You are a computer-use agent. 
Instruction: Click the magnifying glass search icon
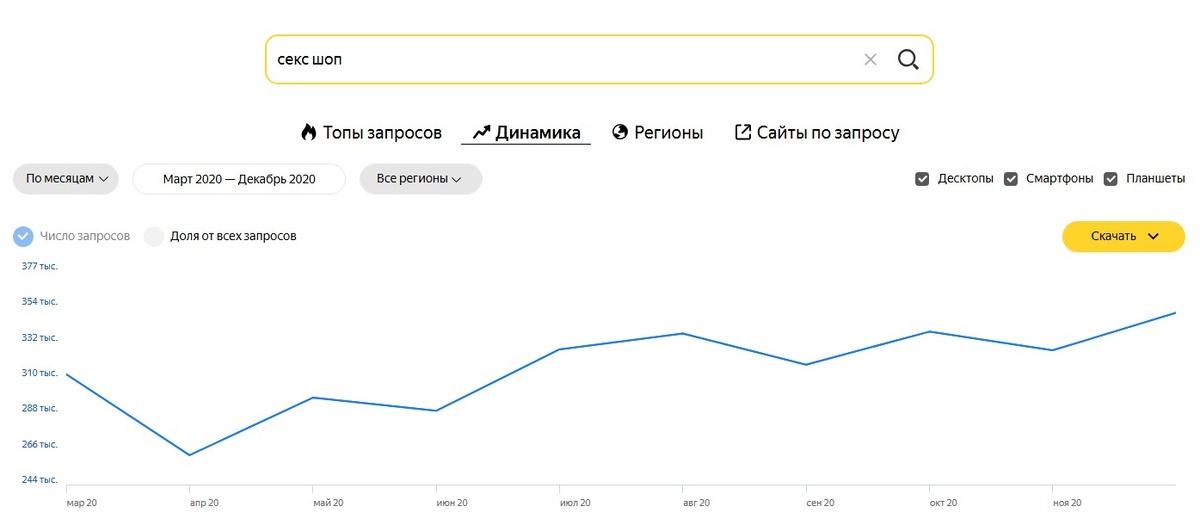pyautogui.click(x=908, y=60)
